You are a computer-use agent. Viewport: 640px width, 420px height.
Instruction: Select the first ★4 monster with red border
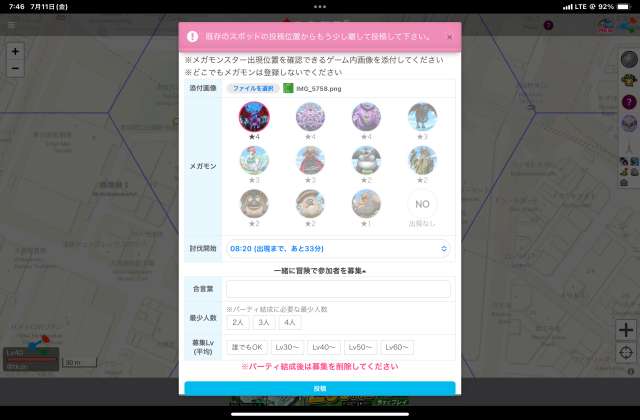click(x=254, y=117)
